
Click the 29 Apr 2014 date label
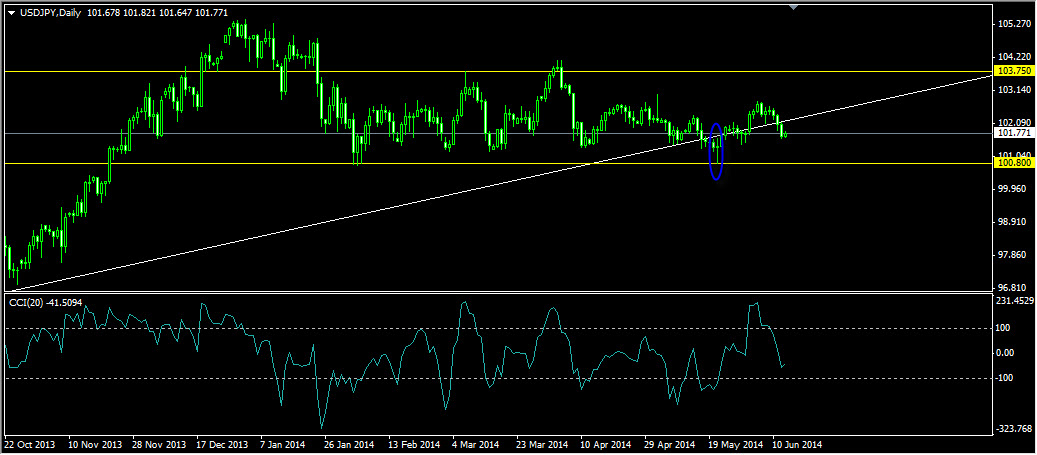coord(671,444)
